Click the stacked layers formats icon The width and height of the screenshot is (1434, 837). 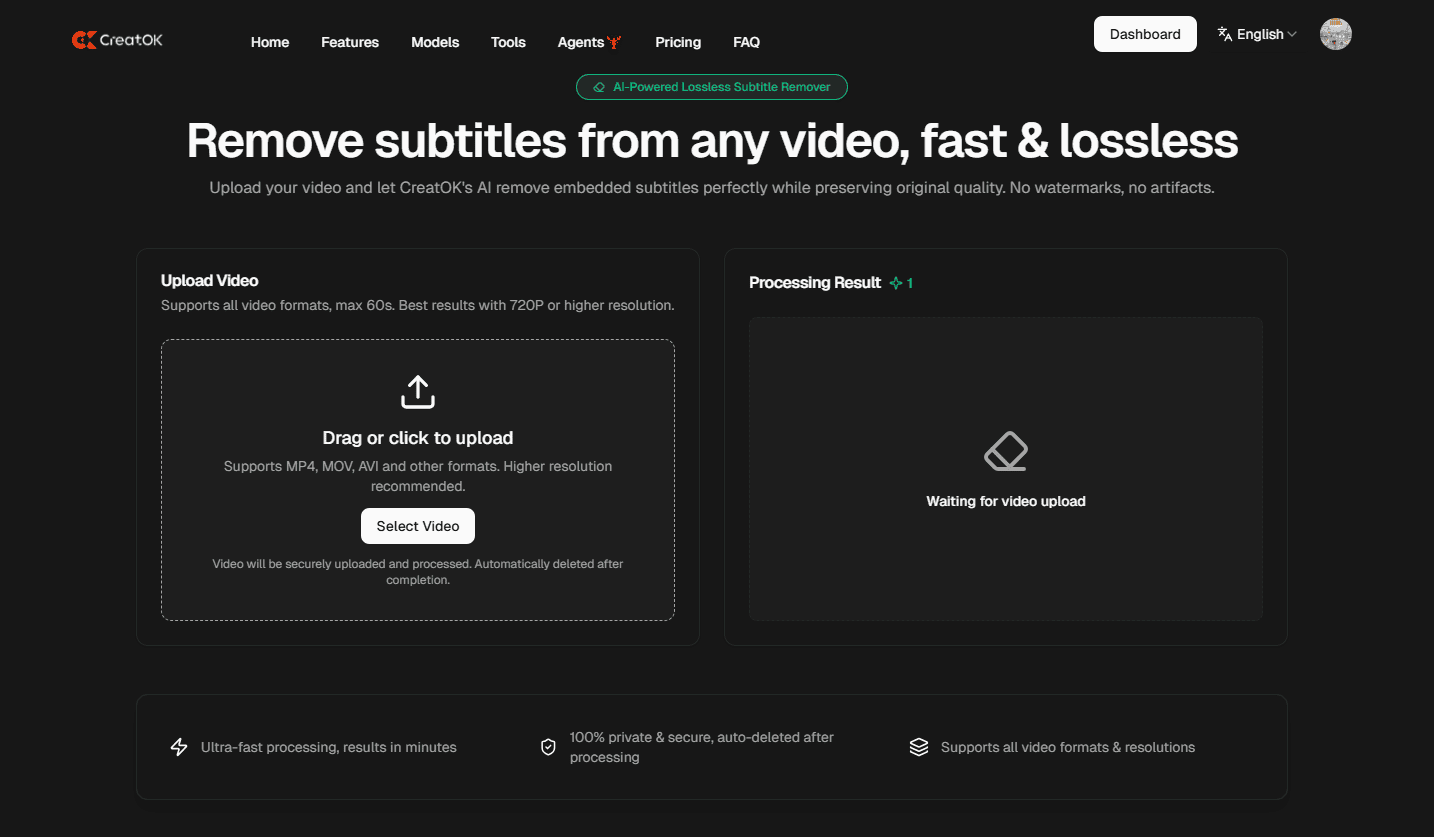pos(919,747)
